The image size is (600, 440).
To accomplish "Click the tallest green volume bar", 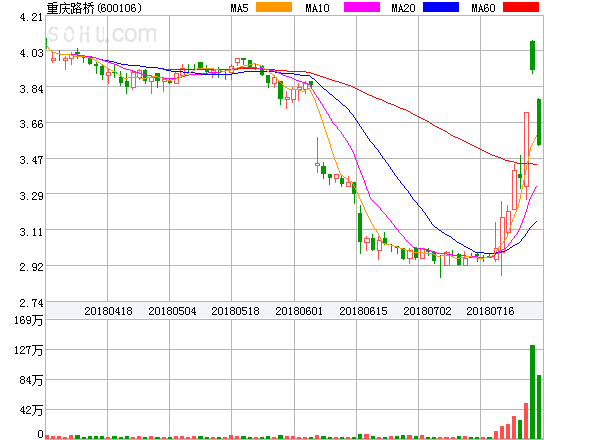I will (x=532, y=392).
